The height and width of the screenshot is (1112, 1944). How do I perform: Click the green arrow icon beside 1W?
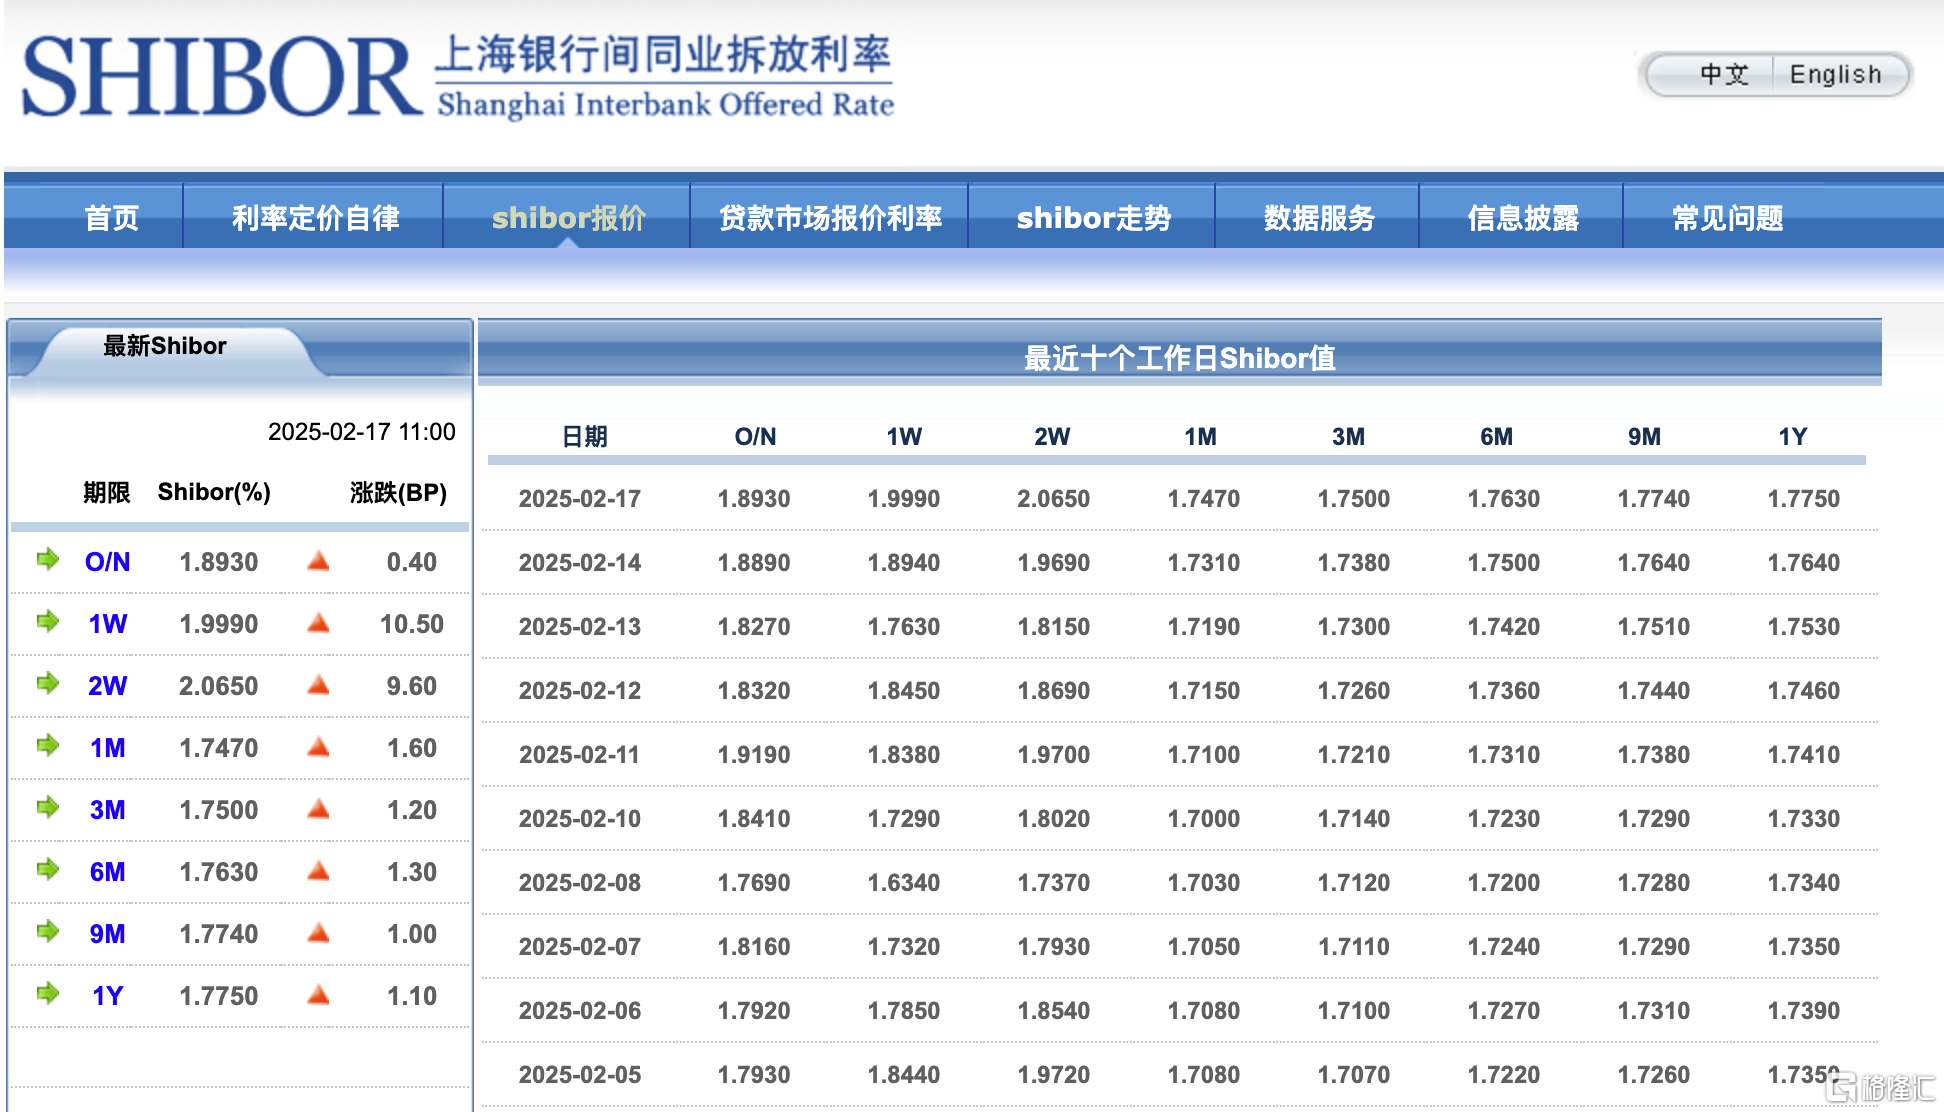coord(48,621)
